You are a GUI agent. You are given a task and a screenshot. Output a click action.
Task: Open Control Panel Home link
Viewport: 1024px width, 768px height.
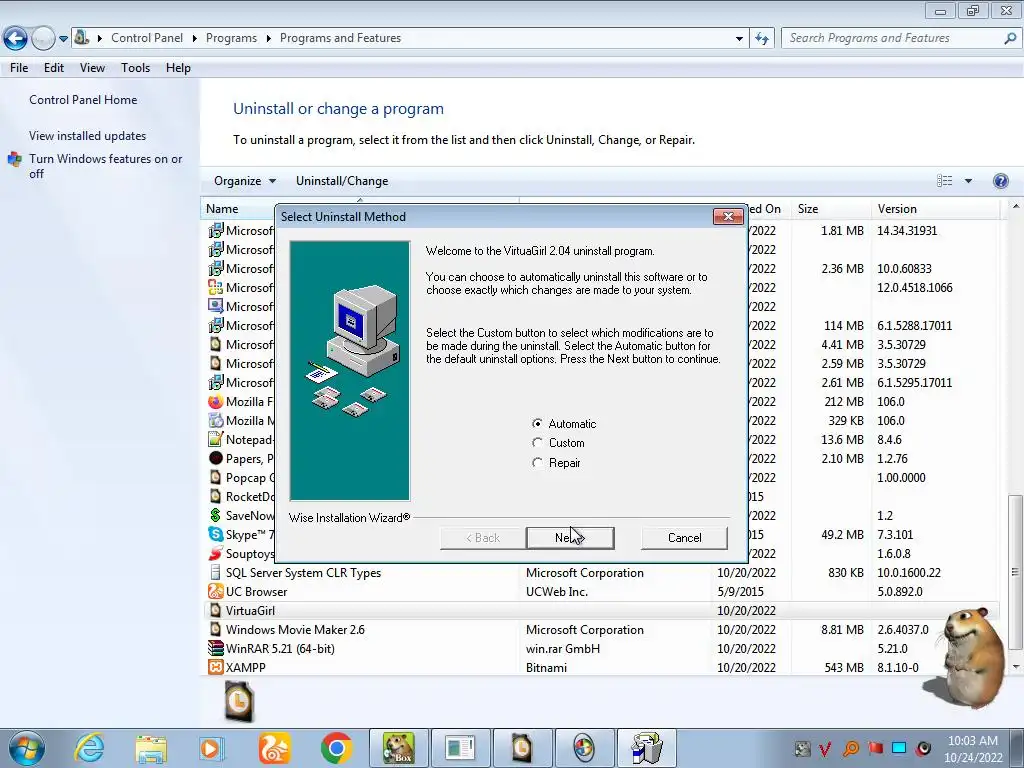tap(83, 100)
